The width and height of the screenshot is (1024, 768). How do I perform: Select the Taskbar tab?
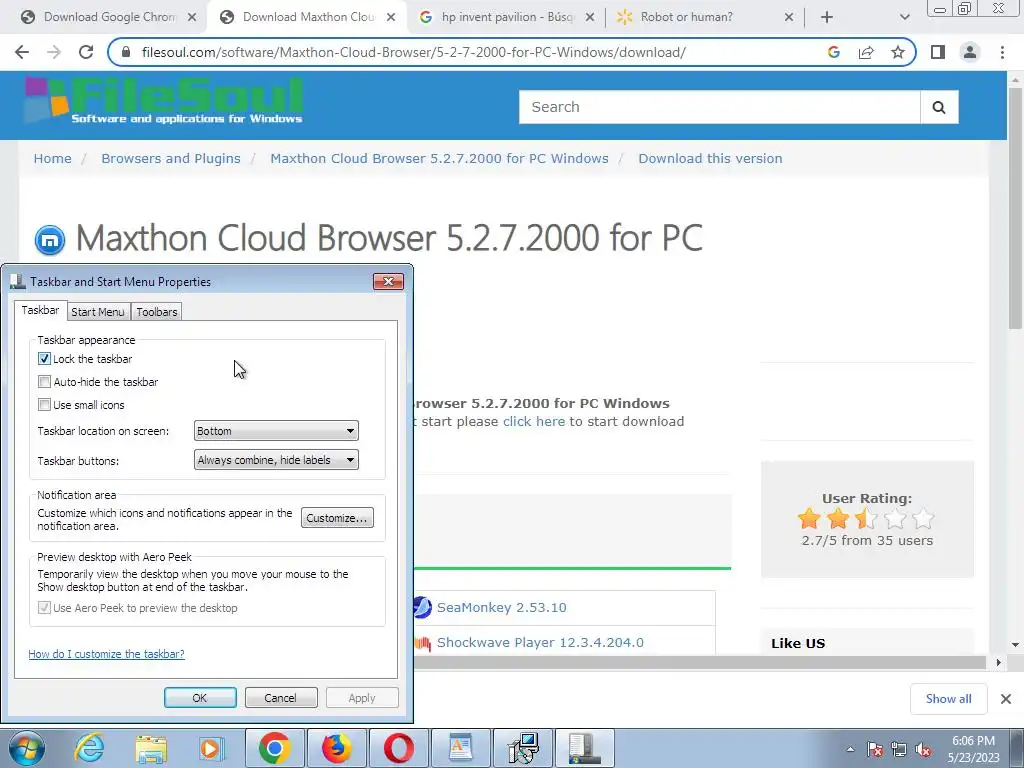pyautogui.click(x=40, y=310)
